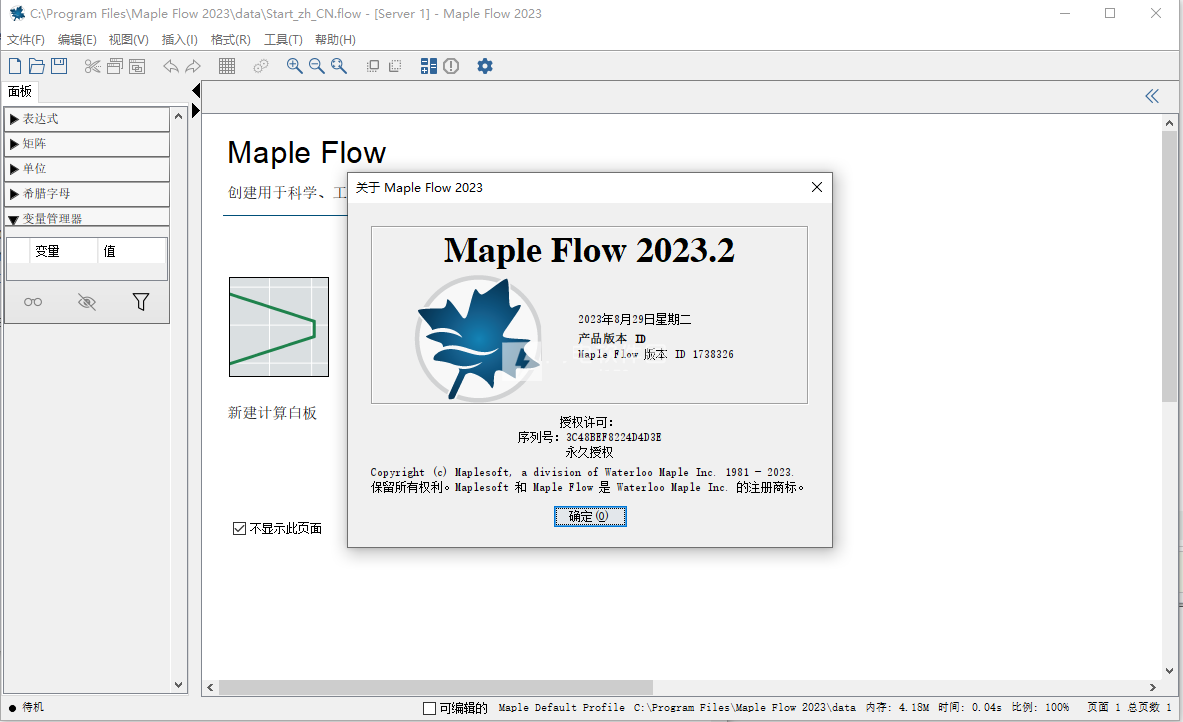Click the palette panel scroll up arrow
Screen dimensions: 1183x722
pos(179,116)
